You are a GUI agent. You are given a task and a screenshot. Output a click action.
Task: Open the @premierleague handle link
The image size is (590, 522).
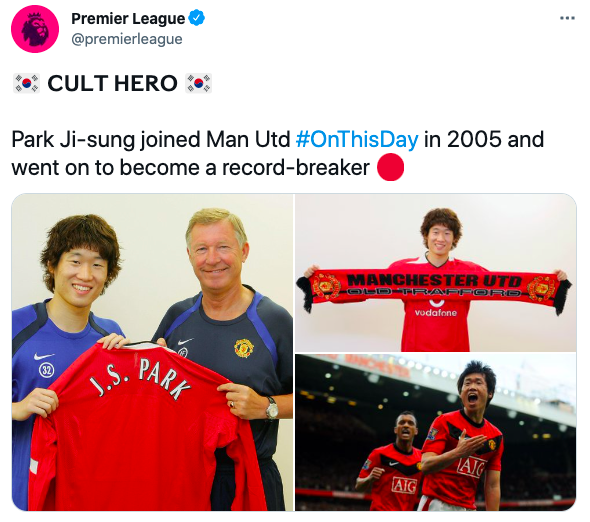coord(127,39)
